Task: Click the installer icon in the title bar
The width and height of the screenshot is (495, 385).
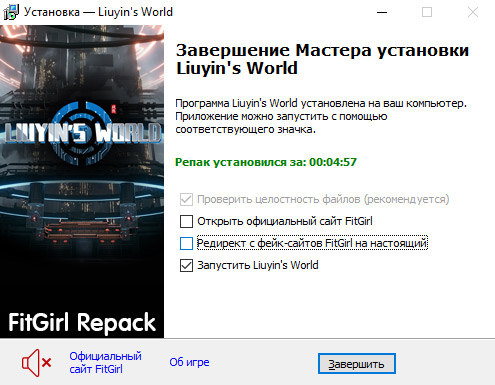Action: pos(11,12)
